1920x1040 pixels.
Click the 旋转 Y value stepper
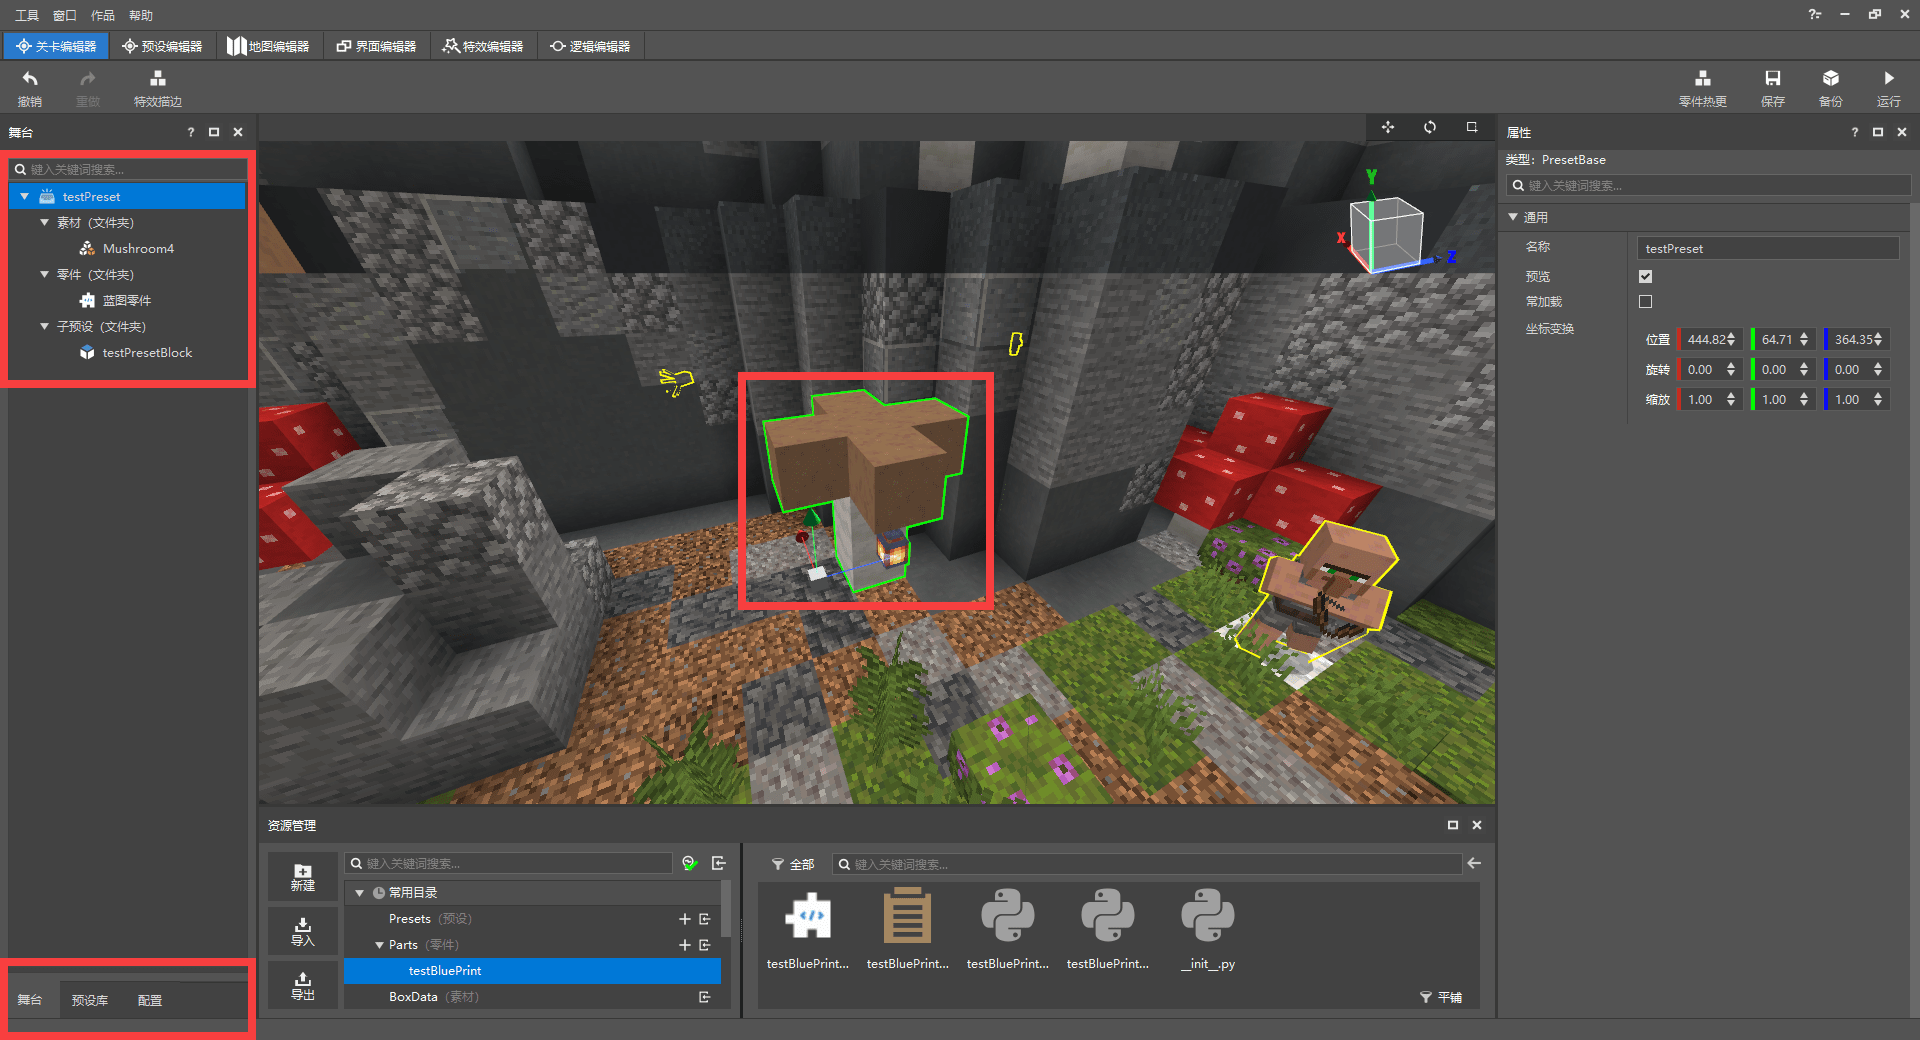[x=1804, y=370]
